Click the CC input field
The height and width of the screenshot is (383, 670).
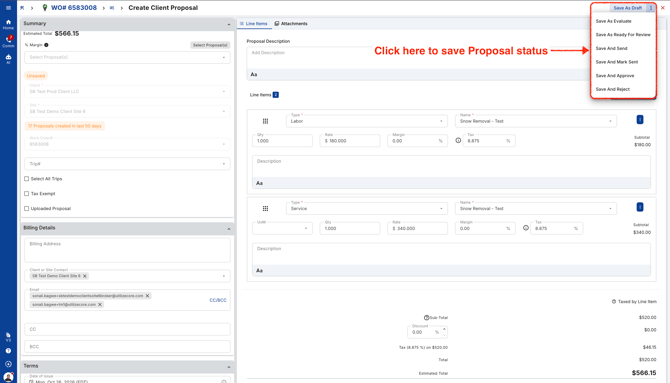click(x=127, y=329)
